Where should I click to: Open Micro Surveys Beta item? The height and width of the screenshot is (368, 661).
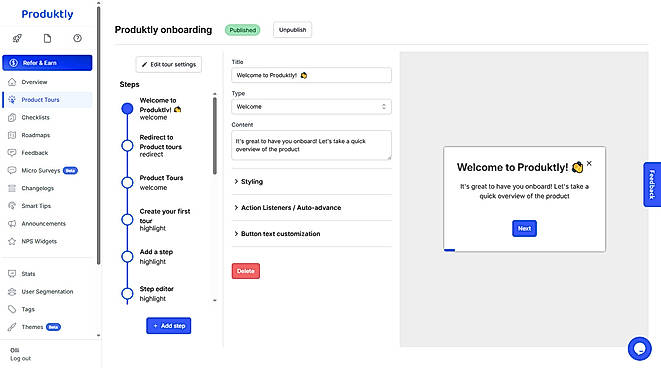tap(47, 170)
